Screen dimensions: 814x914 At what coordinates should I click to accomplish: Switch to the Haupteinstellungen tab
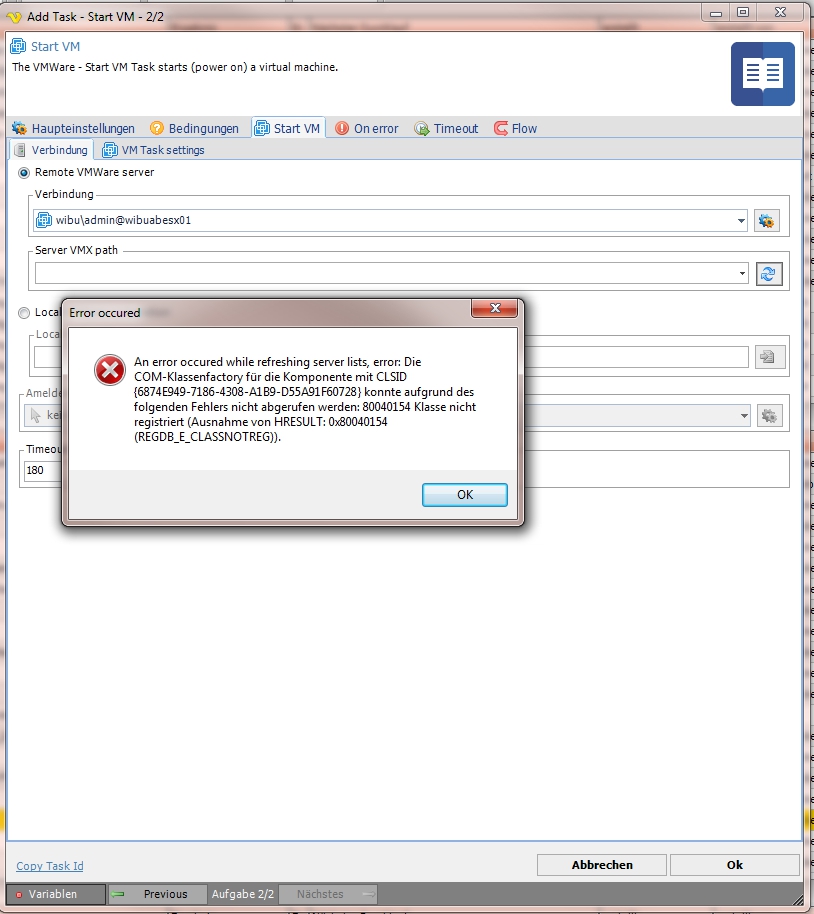(73, 128)
